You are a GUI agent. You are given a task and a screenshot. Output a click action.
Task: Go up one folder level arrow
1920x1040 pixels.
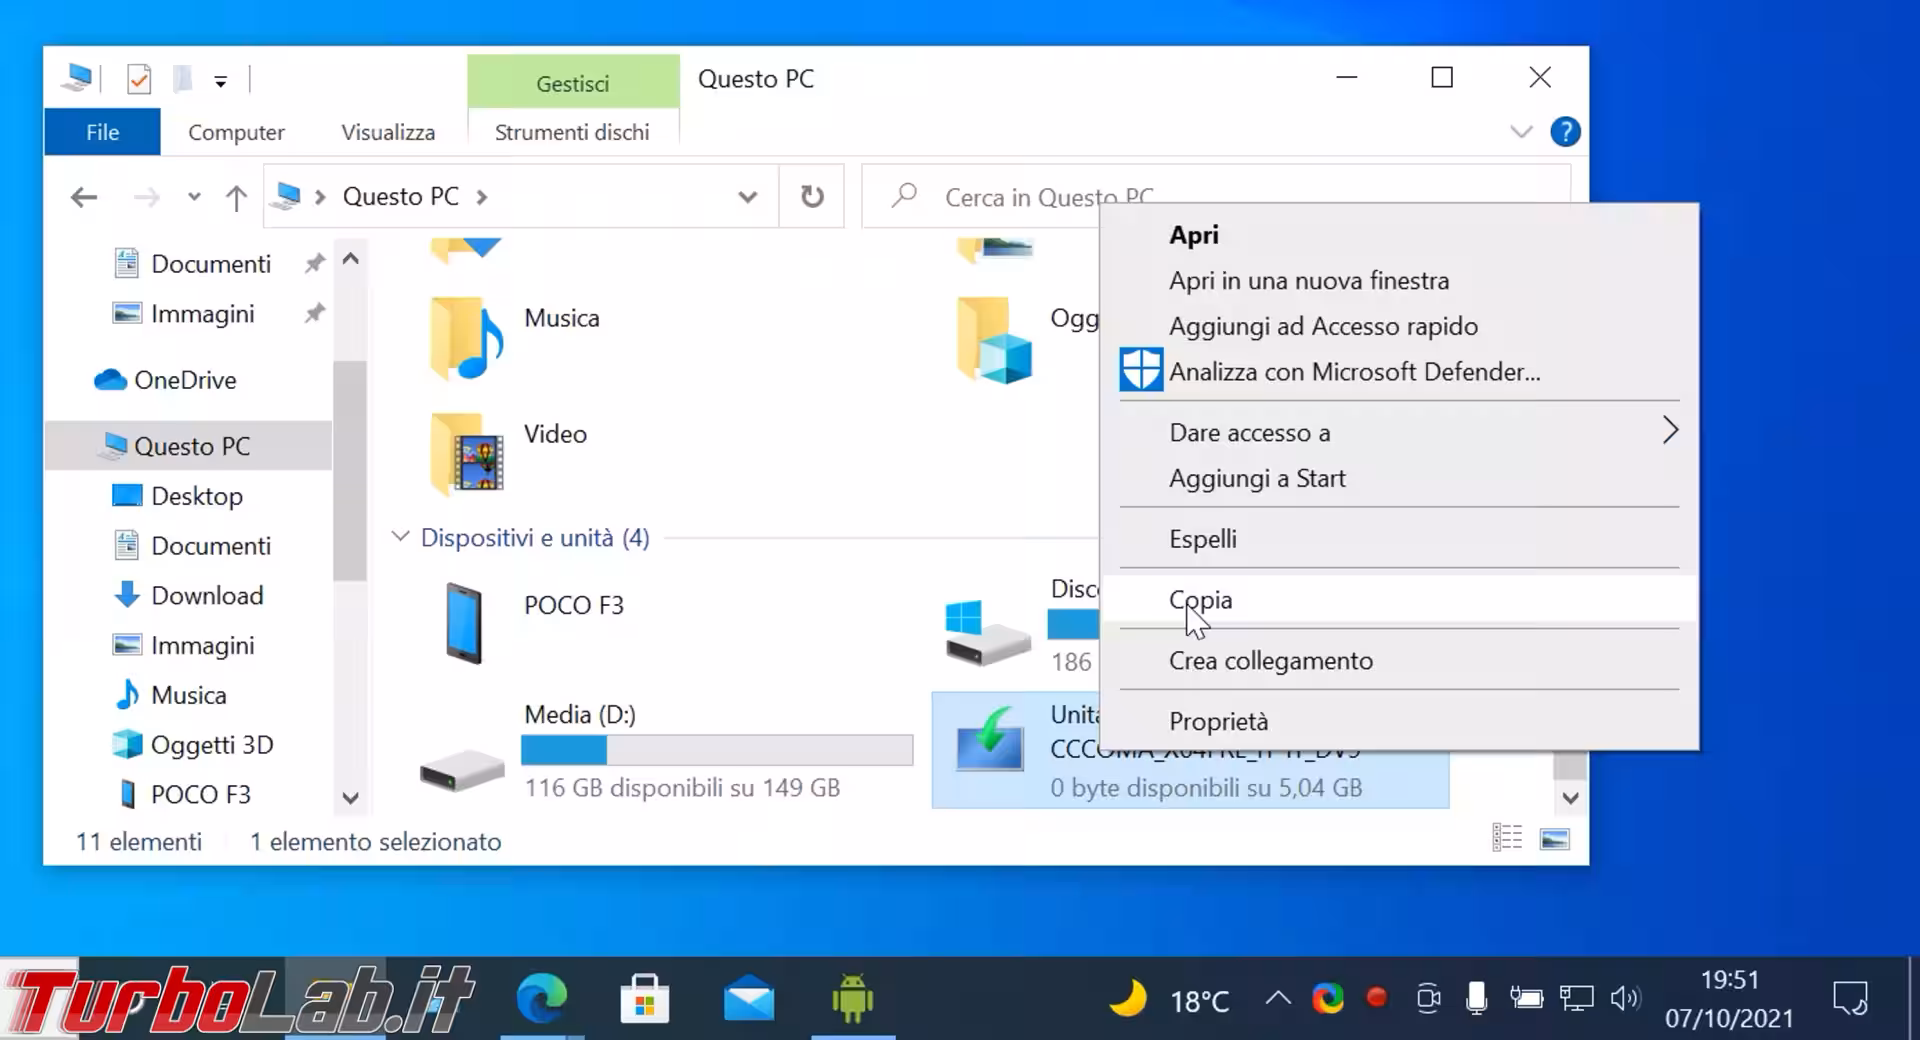pyautogui.click(x=236, y=198)
